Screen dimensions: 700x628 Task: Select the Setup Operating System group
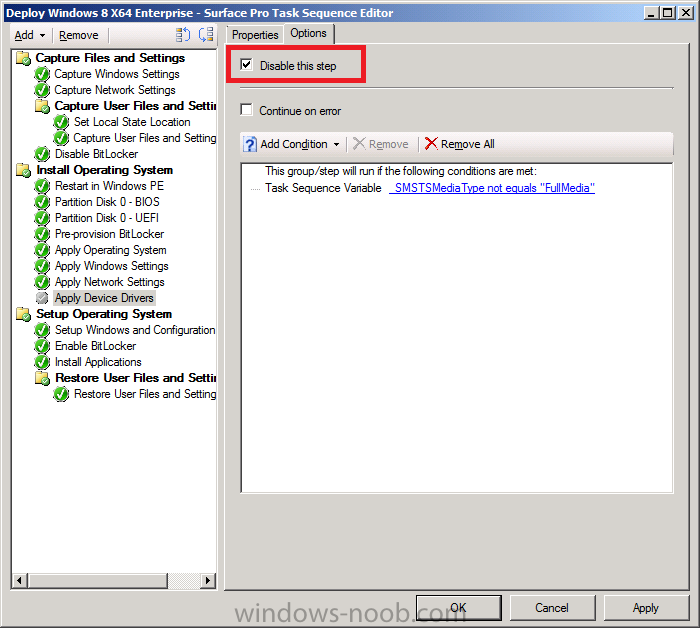tap(104, 314)
